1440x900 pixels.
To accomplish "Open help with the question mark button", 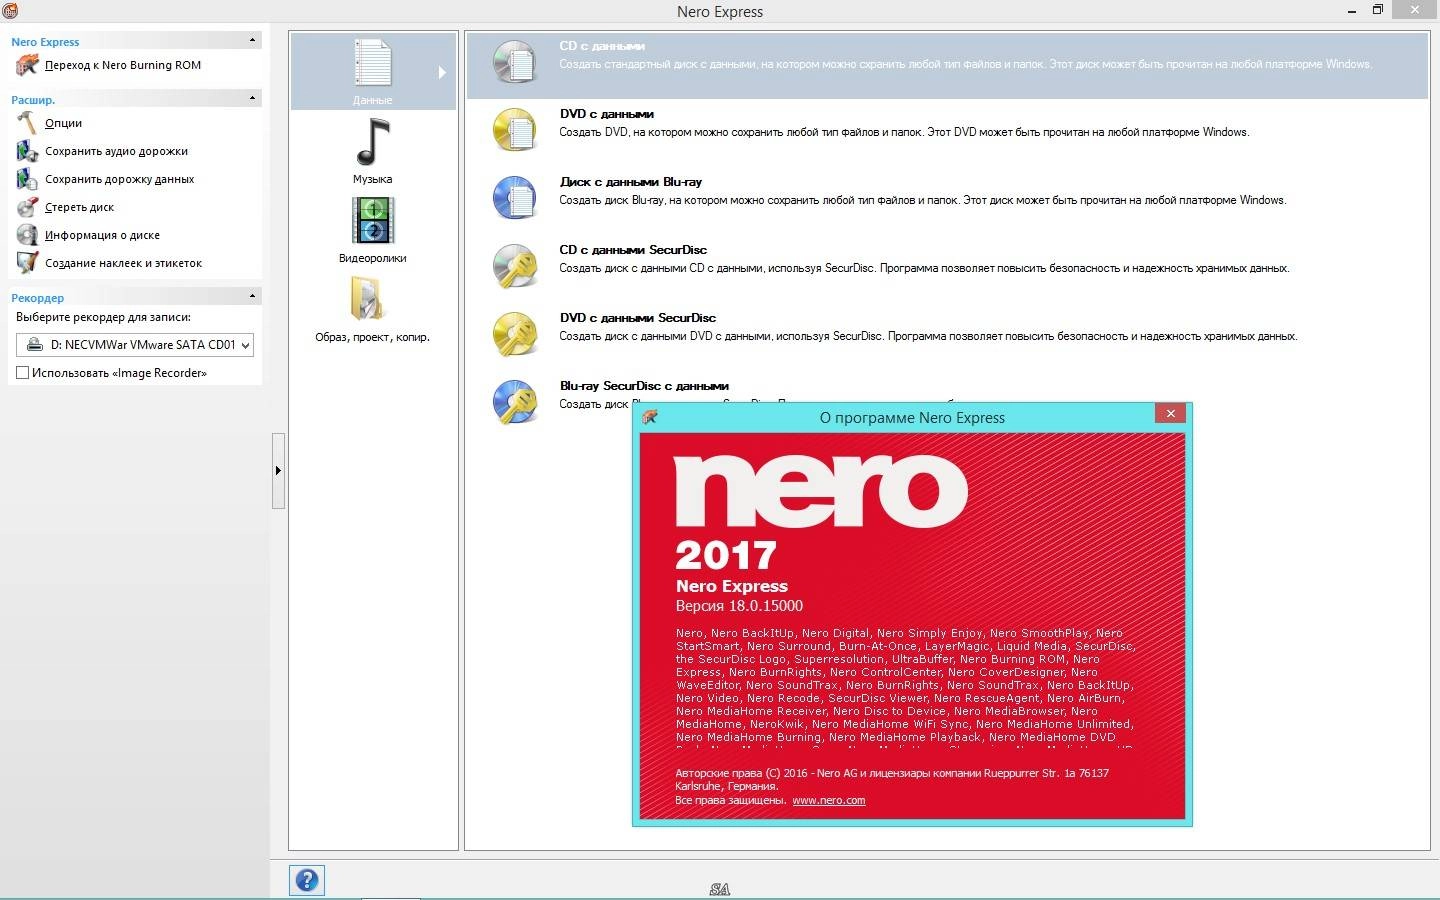I will pyautogui.click(x=307, y=880).
